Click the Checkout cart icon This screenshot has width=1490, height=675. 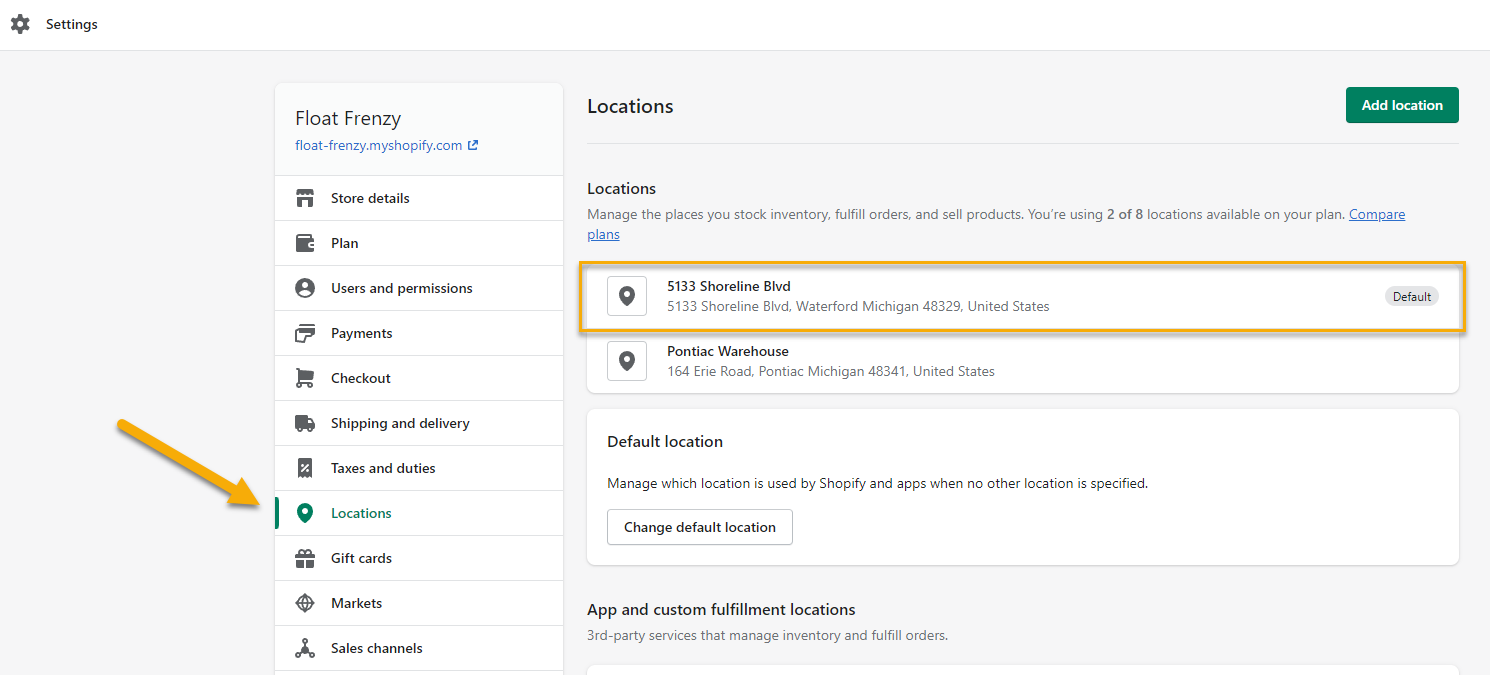click(x=305, y=378)
